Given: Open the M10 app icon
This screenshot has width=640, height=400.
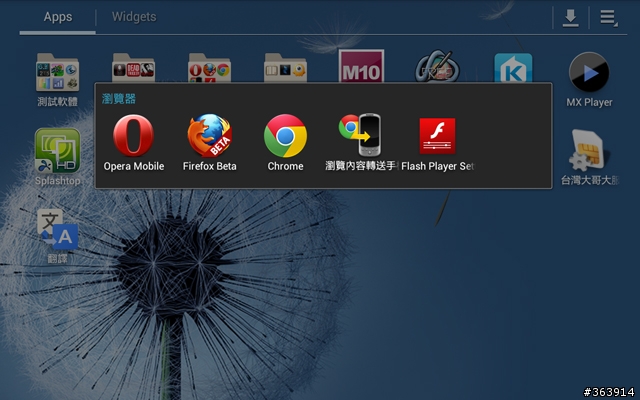Looking at the screenshot, I should coord(361,66).
